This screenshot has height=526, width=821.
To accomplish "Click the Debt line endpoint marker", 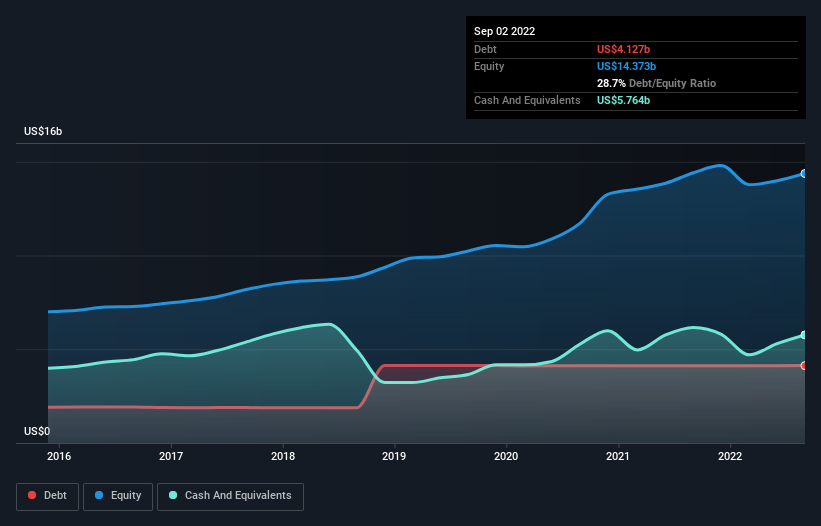I will 804,365.
